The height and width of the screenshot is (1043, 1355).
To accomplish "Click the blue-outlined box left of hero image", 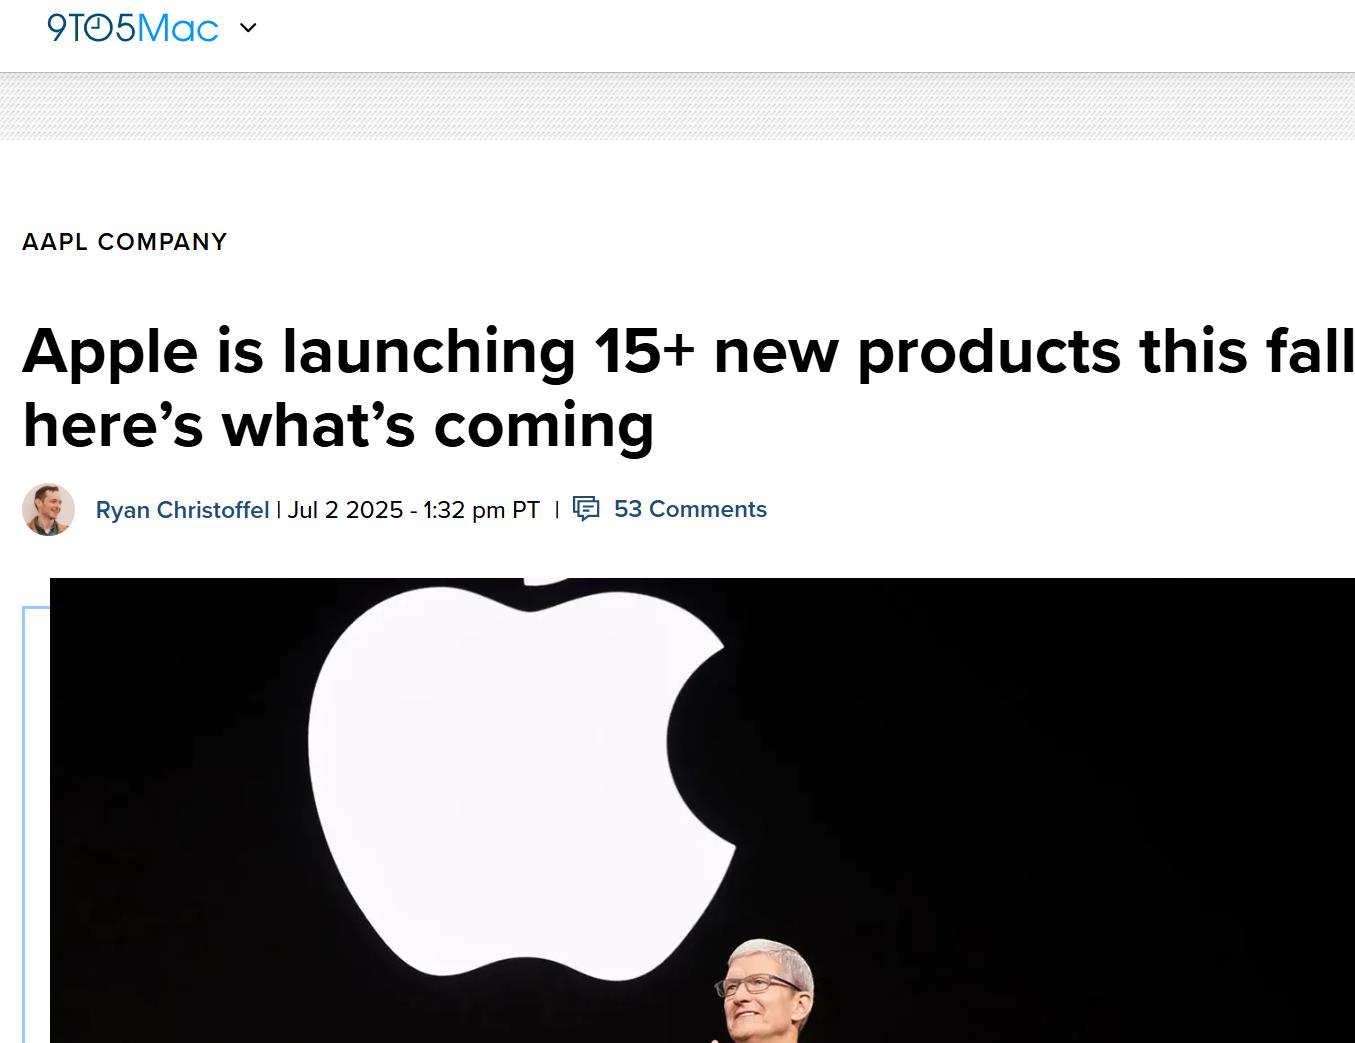I will point(35,820).
